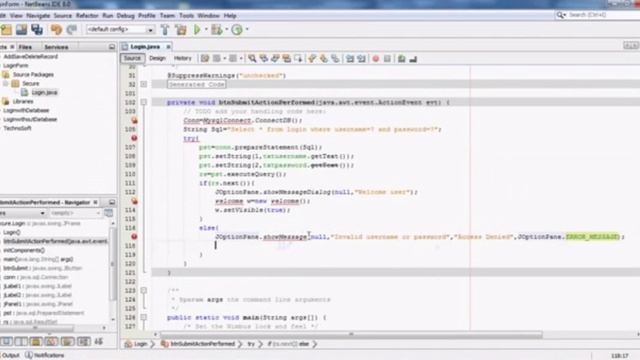Image resolution: width=640 pixels, height=360 pixels.
Task: Click the error marker beside the try line
Action: pos(134,138)
